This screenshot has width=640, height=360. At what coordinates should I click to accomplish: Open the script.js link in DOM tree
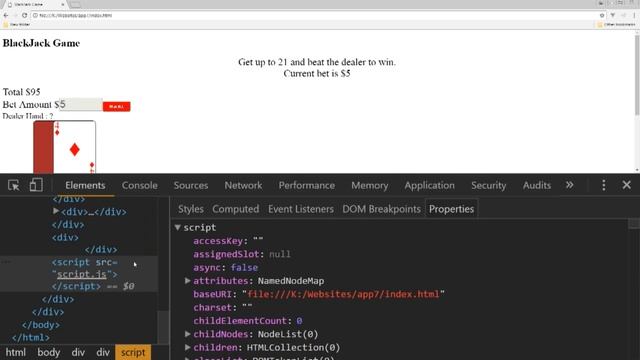82,274
